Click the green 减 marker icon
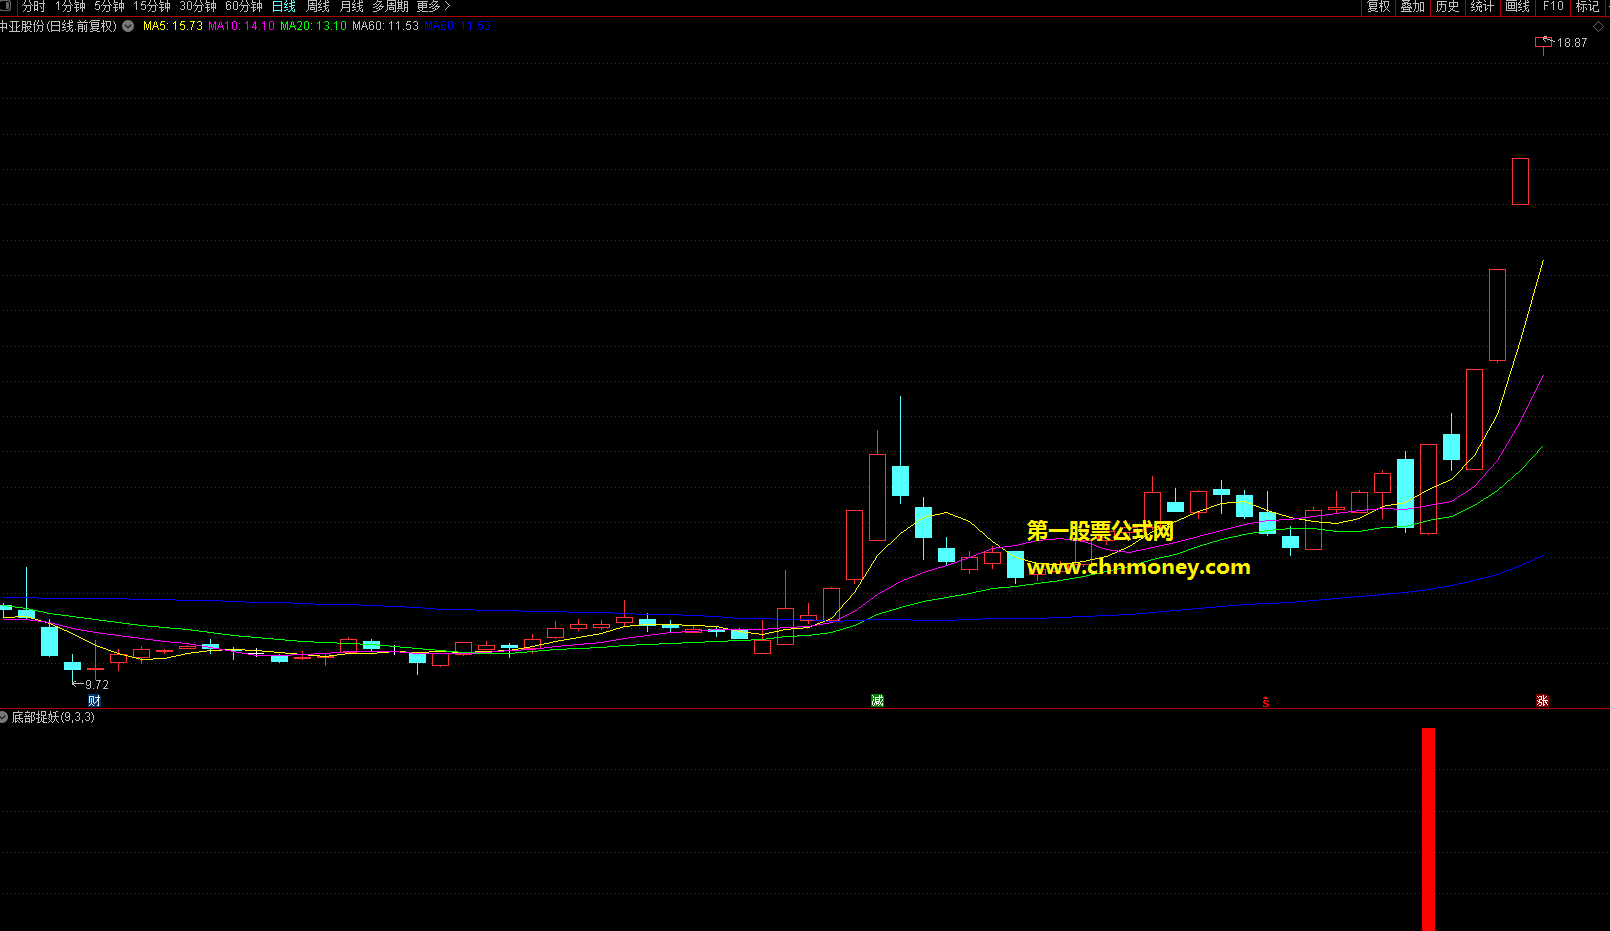1610x931 pixels. 878,701
